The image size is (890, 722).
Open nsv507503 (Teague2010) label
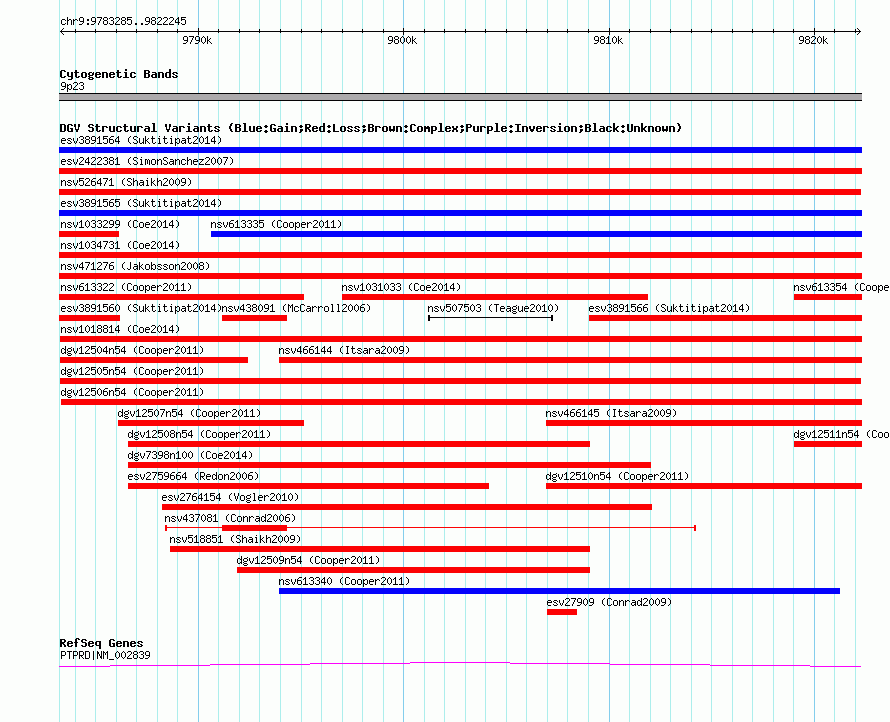[x=493, y=308]
